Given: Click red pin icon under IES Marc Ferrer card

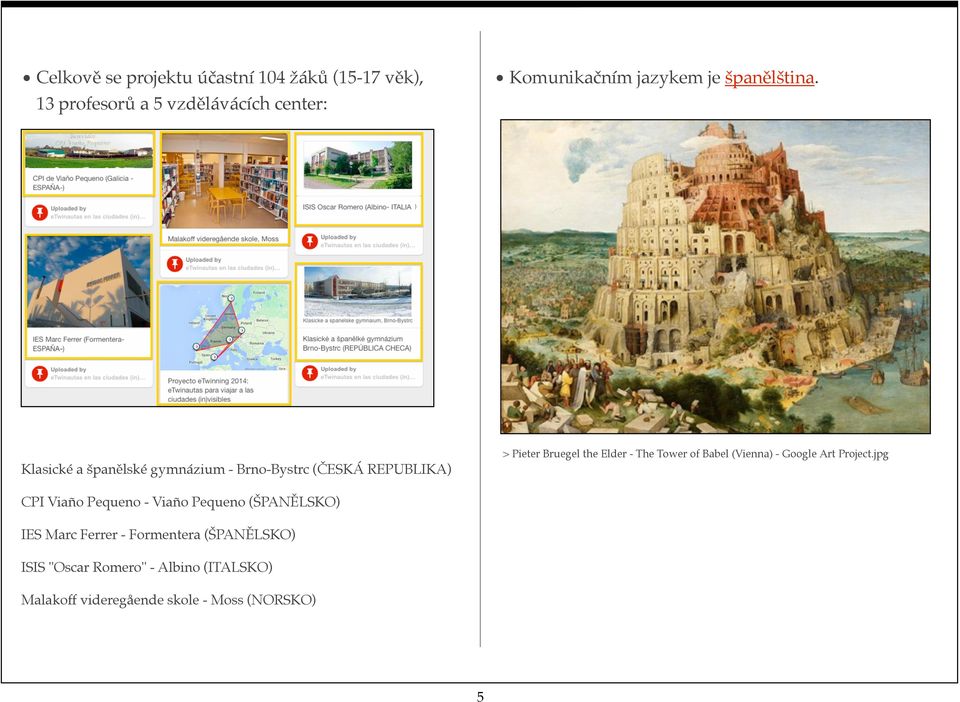Looking at the screenshot, I should tap(40, 373).
